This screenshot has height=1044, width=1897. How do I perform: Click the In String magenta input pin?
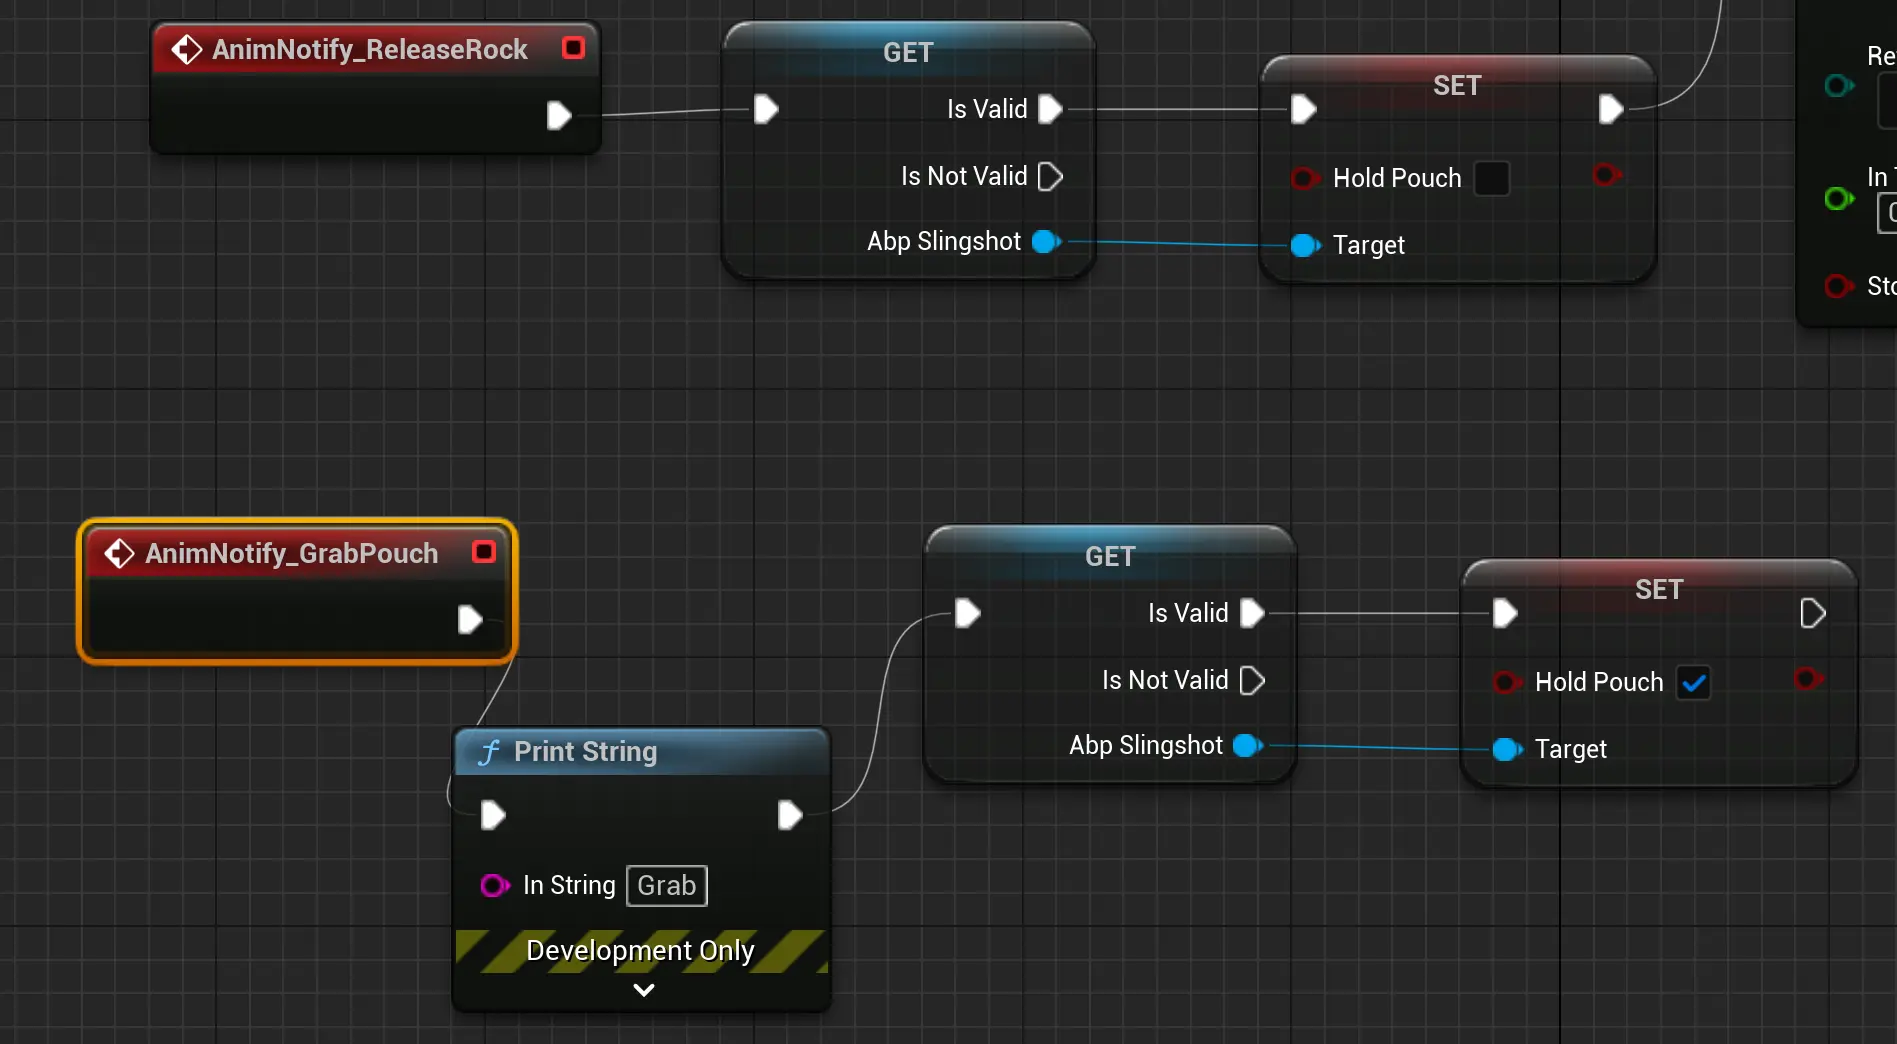point(494,885)
